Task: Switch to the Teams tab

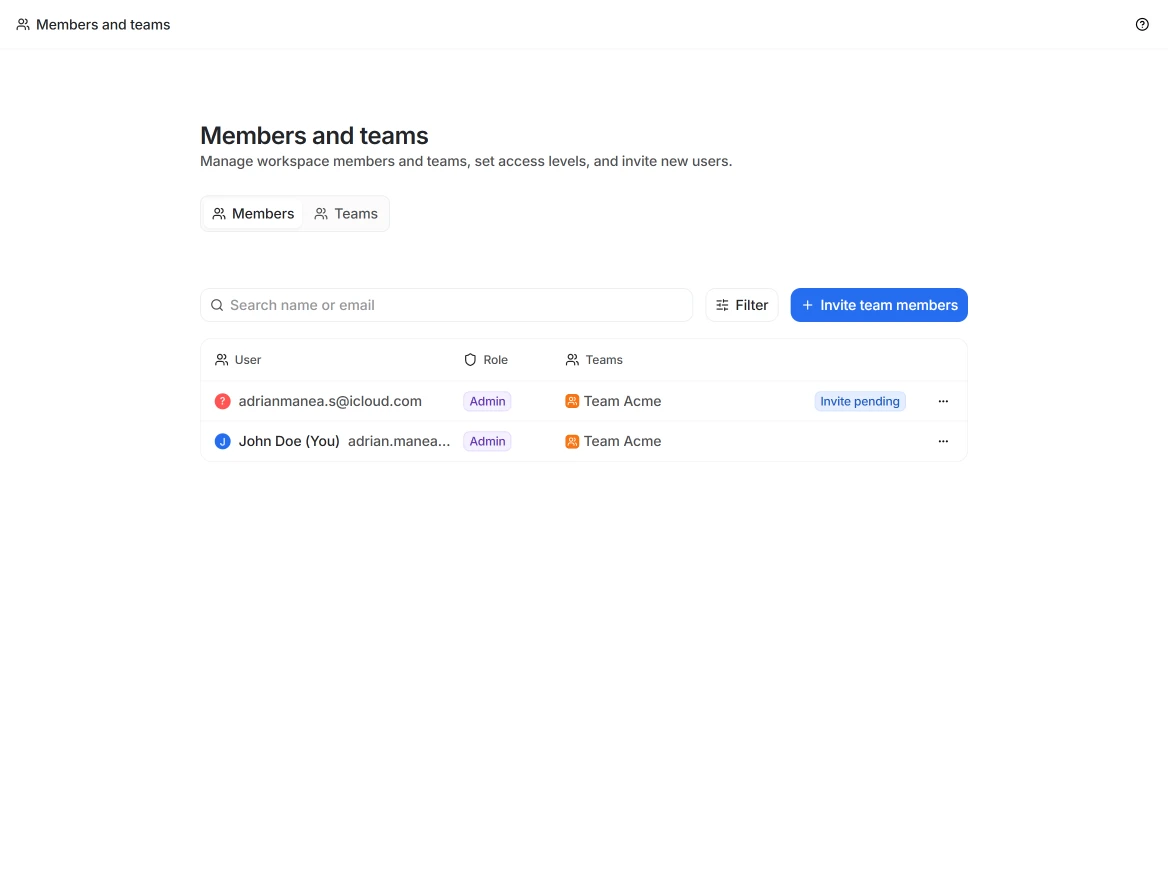Action: pos(346,214)
